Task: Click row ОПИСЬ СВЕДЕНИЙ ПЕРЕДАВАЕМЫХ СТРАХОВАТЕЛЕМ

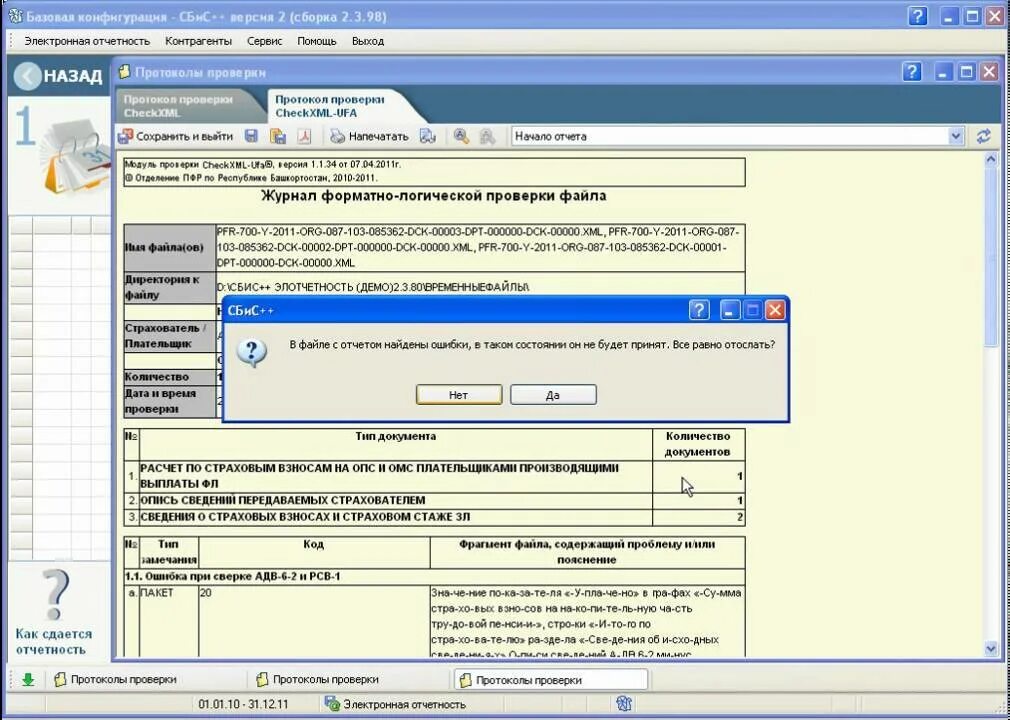Action: pos(434,500)
